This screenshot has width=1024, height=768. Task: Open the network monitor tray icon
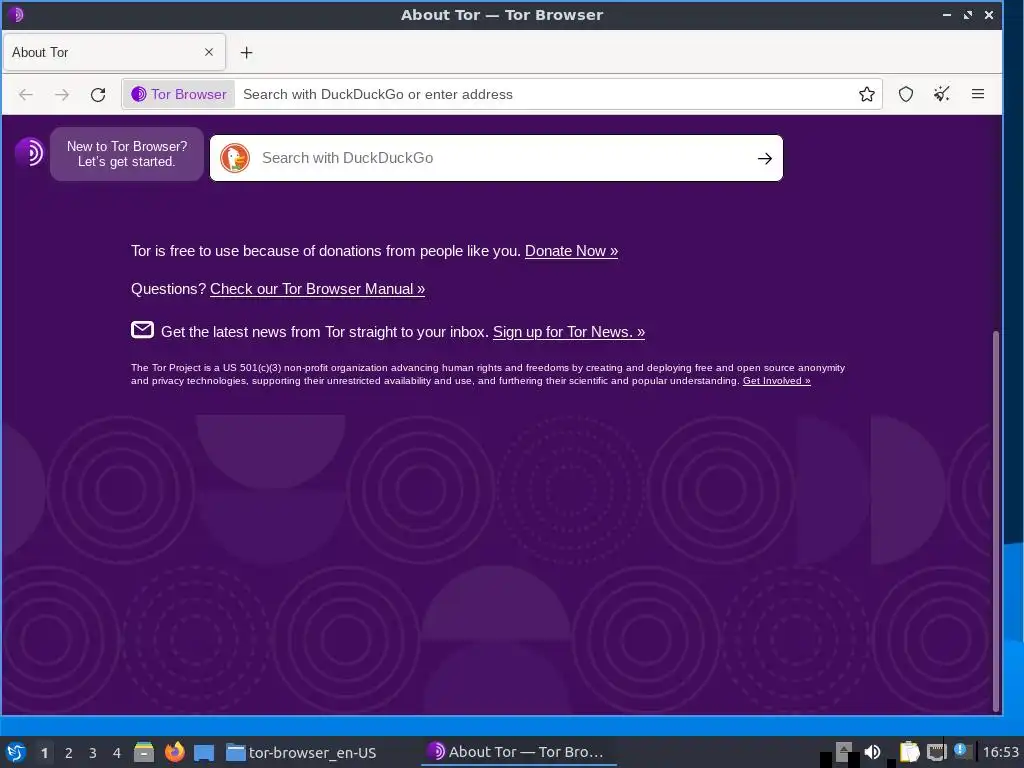pyautogui.click(x=936, y=752)
